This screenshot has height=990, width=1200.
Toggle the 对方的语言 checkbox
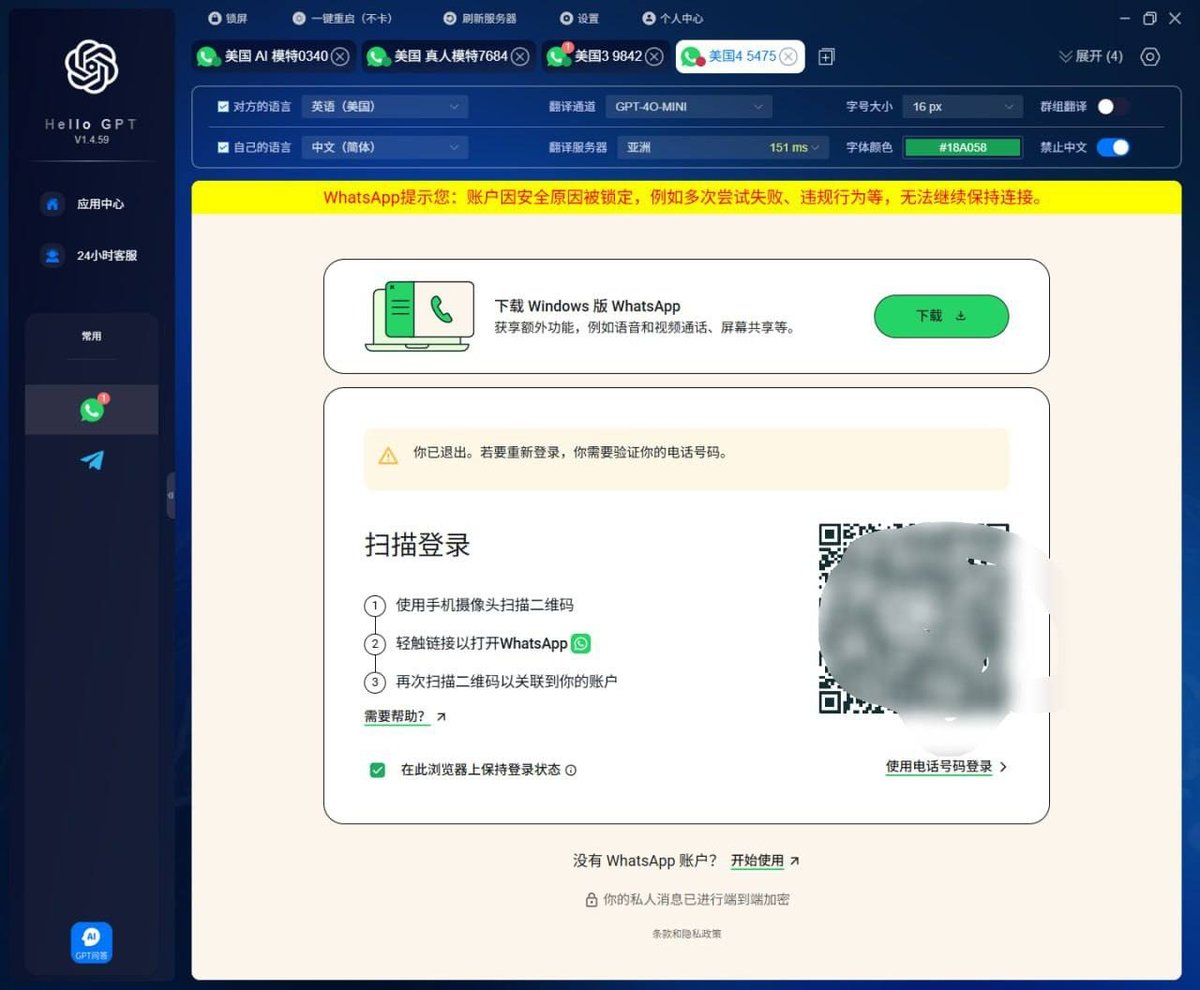click(223, 106)
